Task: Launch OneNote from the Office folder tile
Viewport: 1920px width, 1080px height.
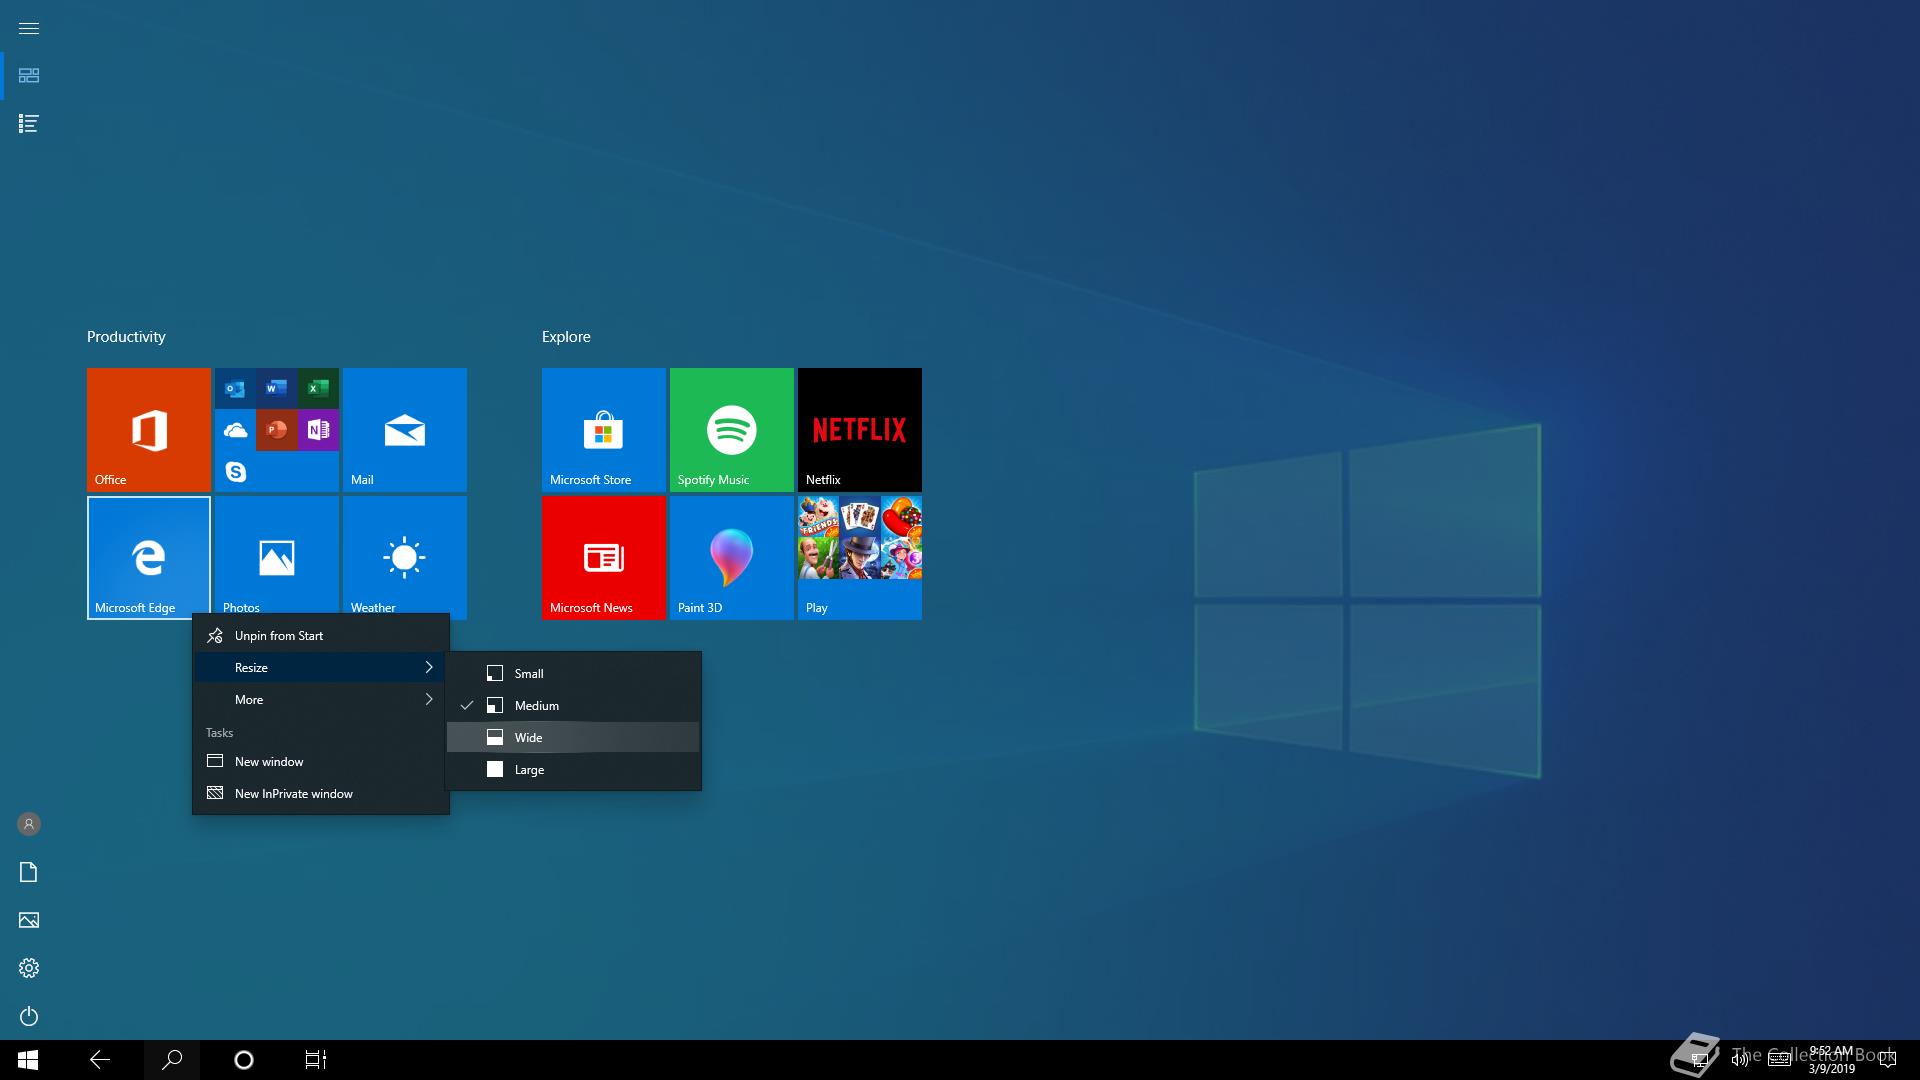Action: click(x=318, y=430)
